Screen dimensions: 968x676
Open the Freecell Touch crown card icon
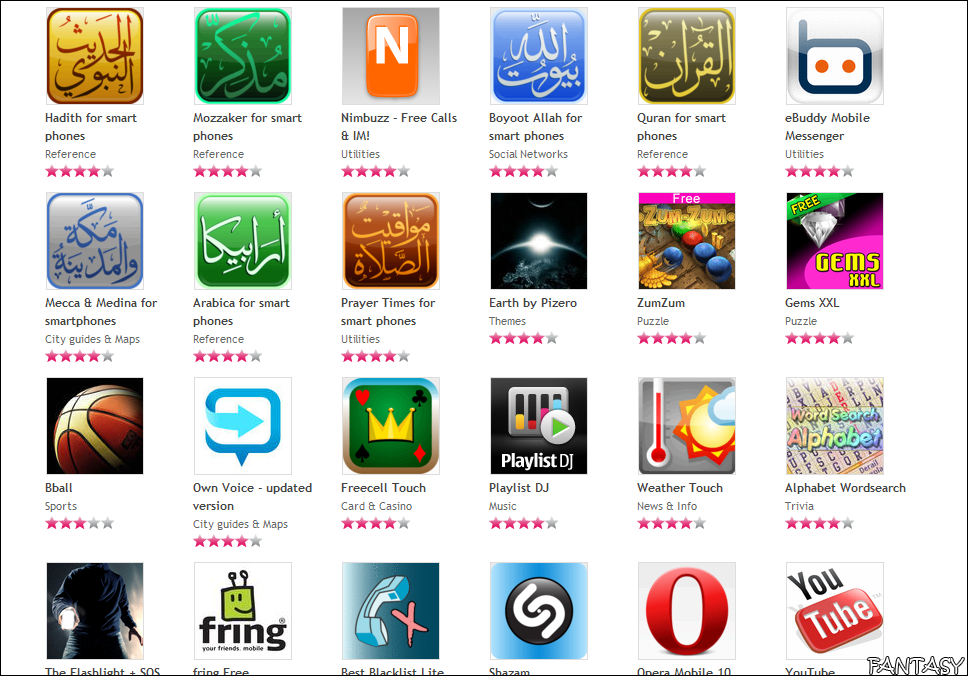click(391, 426)
